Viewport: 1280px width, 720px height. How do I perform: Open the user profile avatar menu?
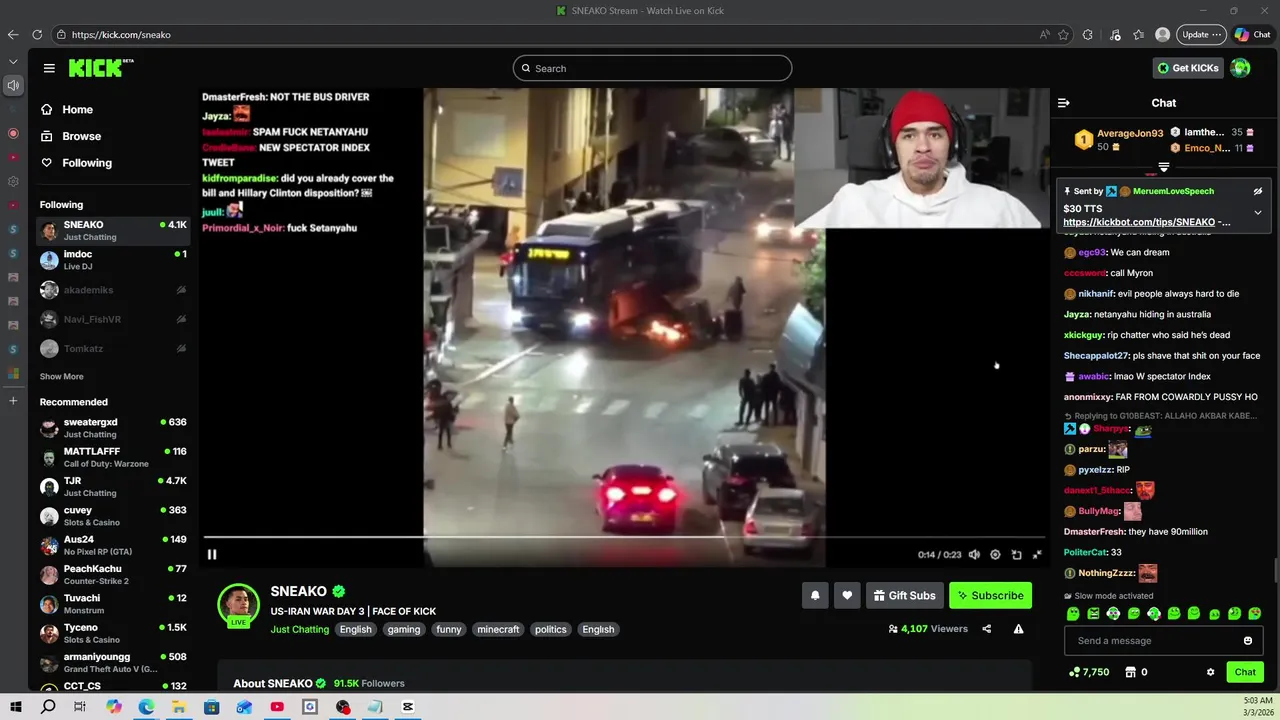(1240, 68)
